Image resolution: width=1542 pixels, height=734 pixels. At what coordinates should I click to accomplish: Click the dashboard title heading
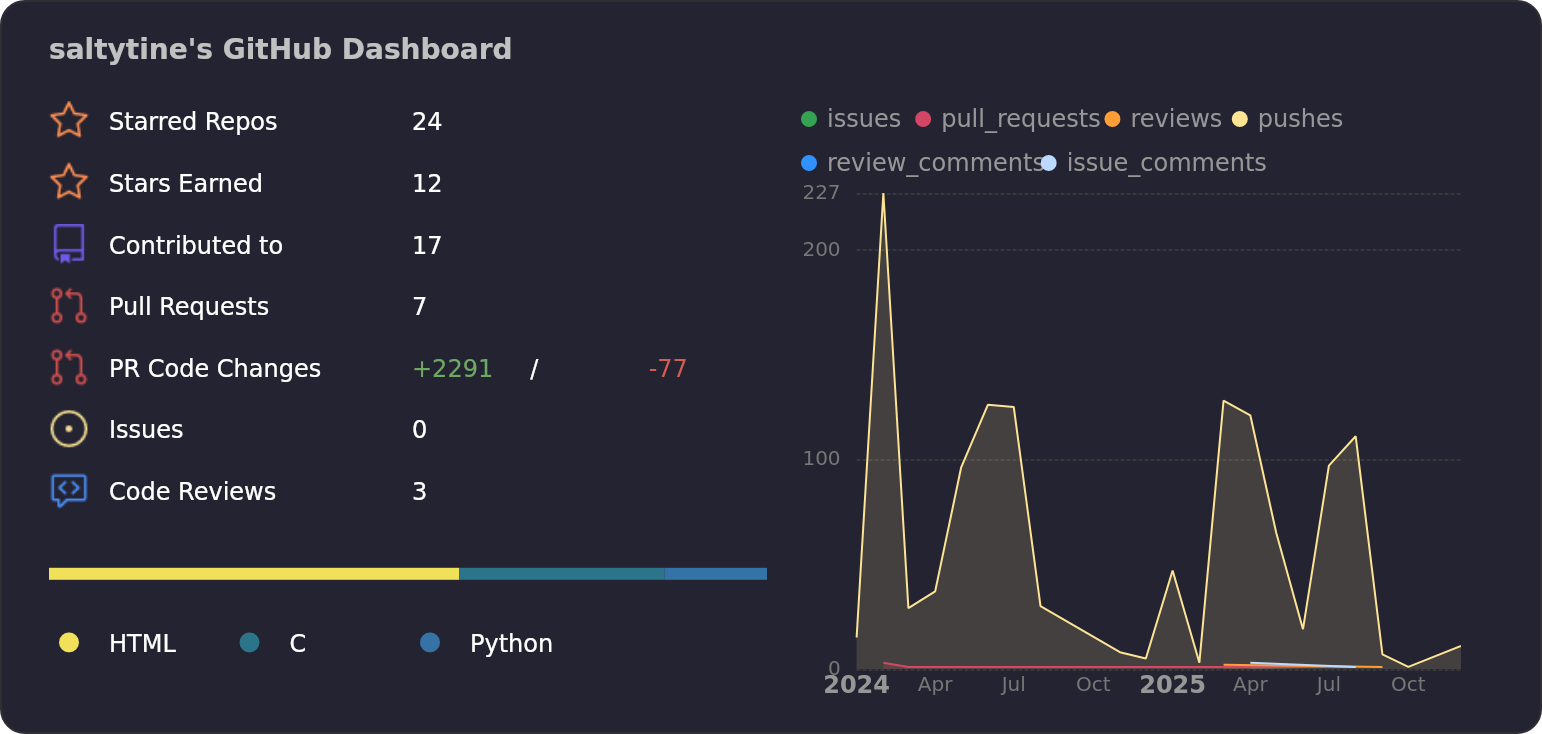pyautogui.click(x=280, y=49)
